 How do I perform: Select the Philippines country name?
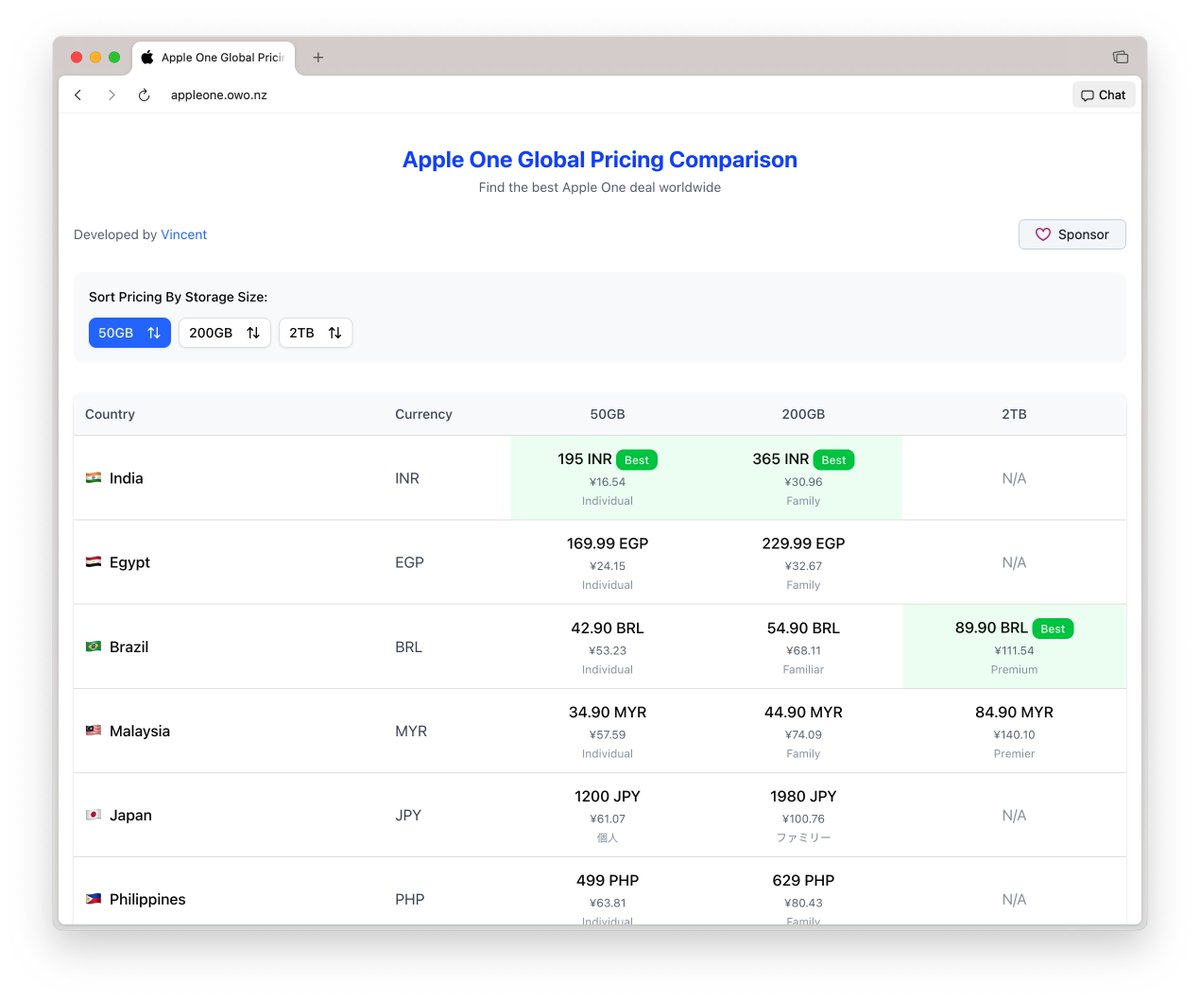click(x=148, y=899)
